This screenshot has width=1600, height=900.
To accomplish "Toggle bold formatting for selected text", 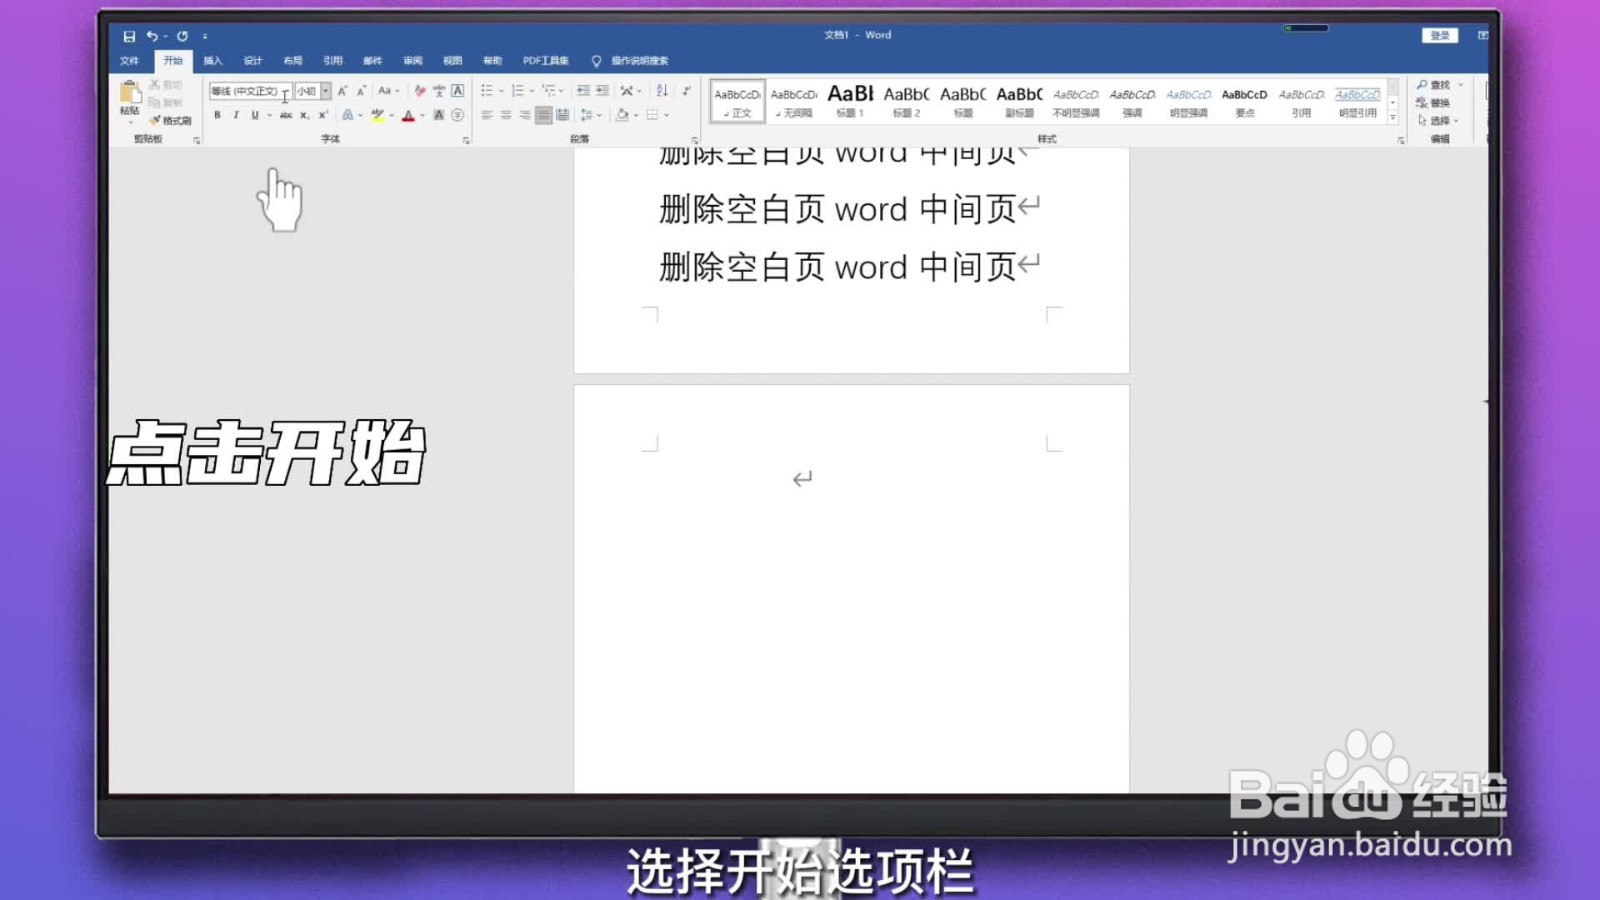I will tap(217, 116).
